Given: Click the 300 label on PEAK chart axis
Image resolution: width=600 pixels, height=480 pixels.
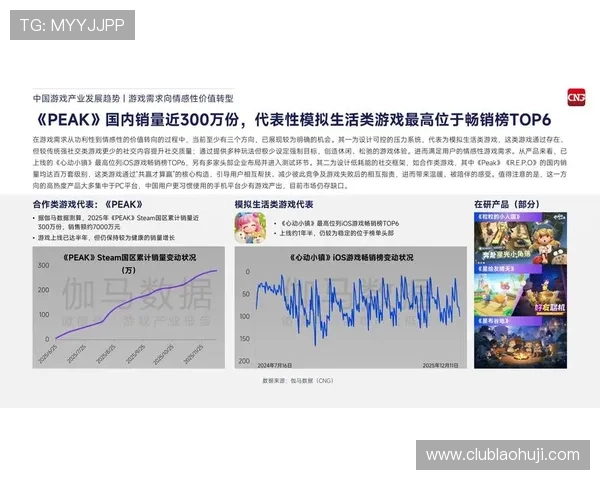Looking at the screenshot, I should click(x=44, y=265).
